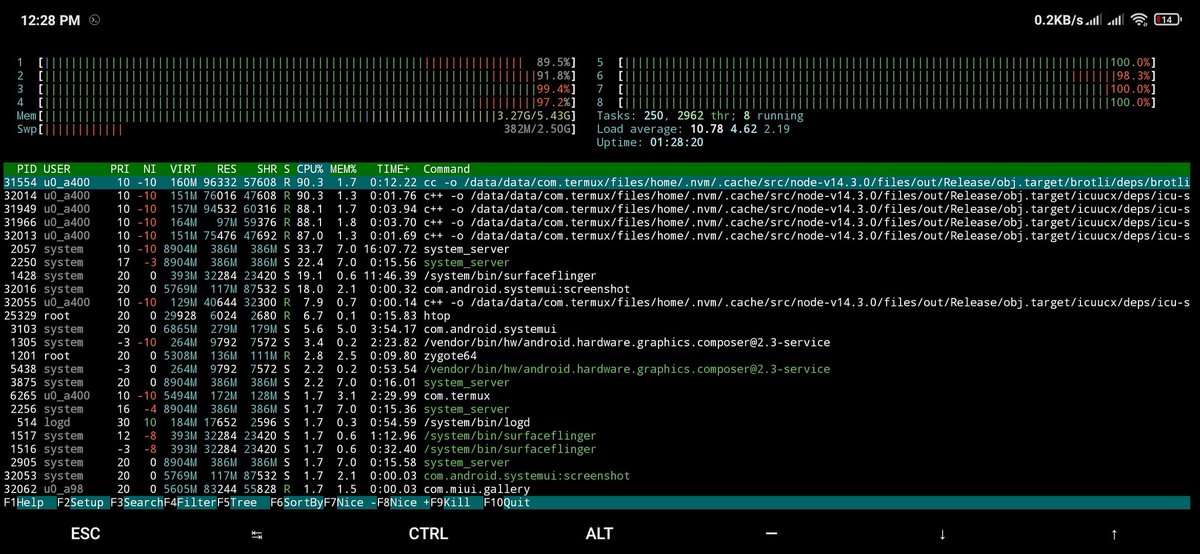This screenshot has width=1200, height=554.
Task: Tap the ALT extra key
Action: pos(599,534)
